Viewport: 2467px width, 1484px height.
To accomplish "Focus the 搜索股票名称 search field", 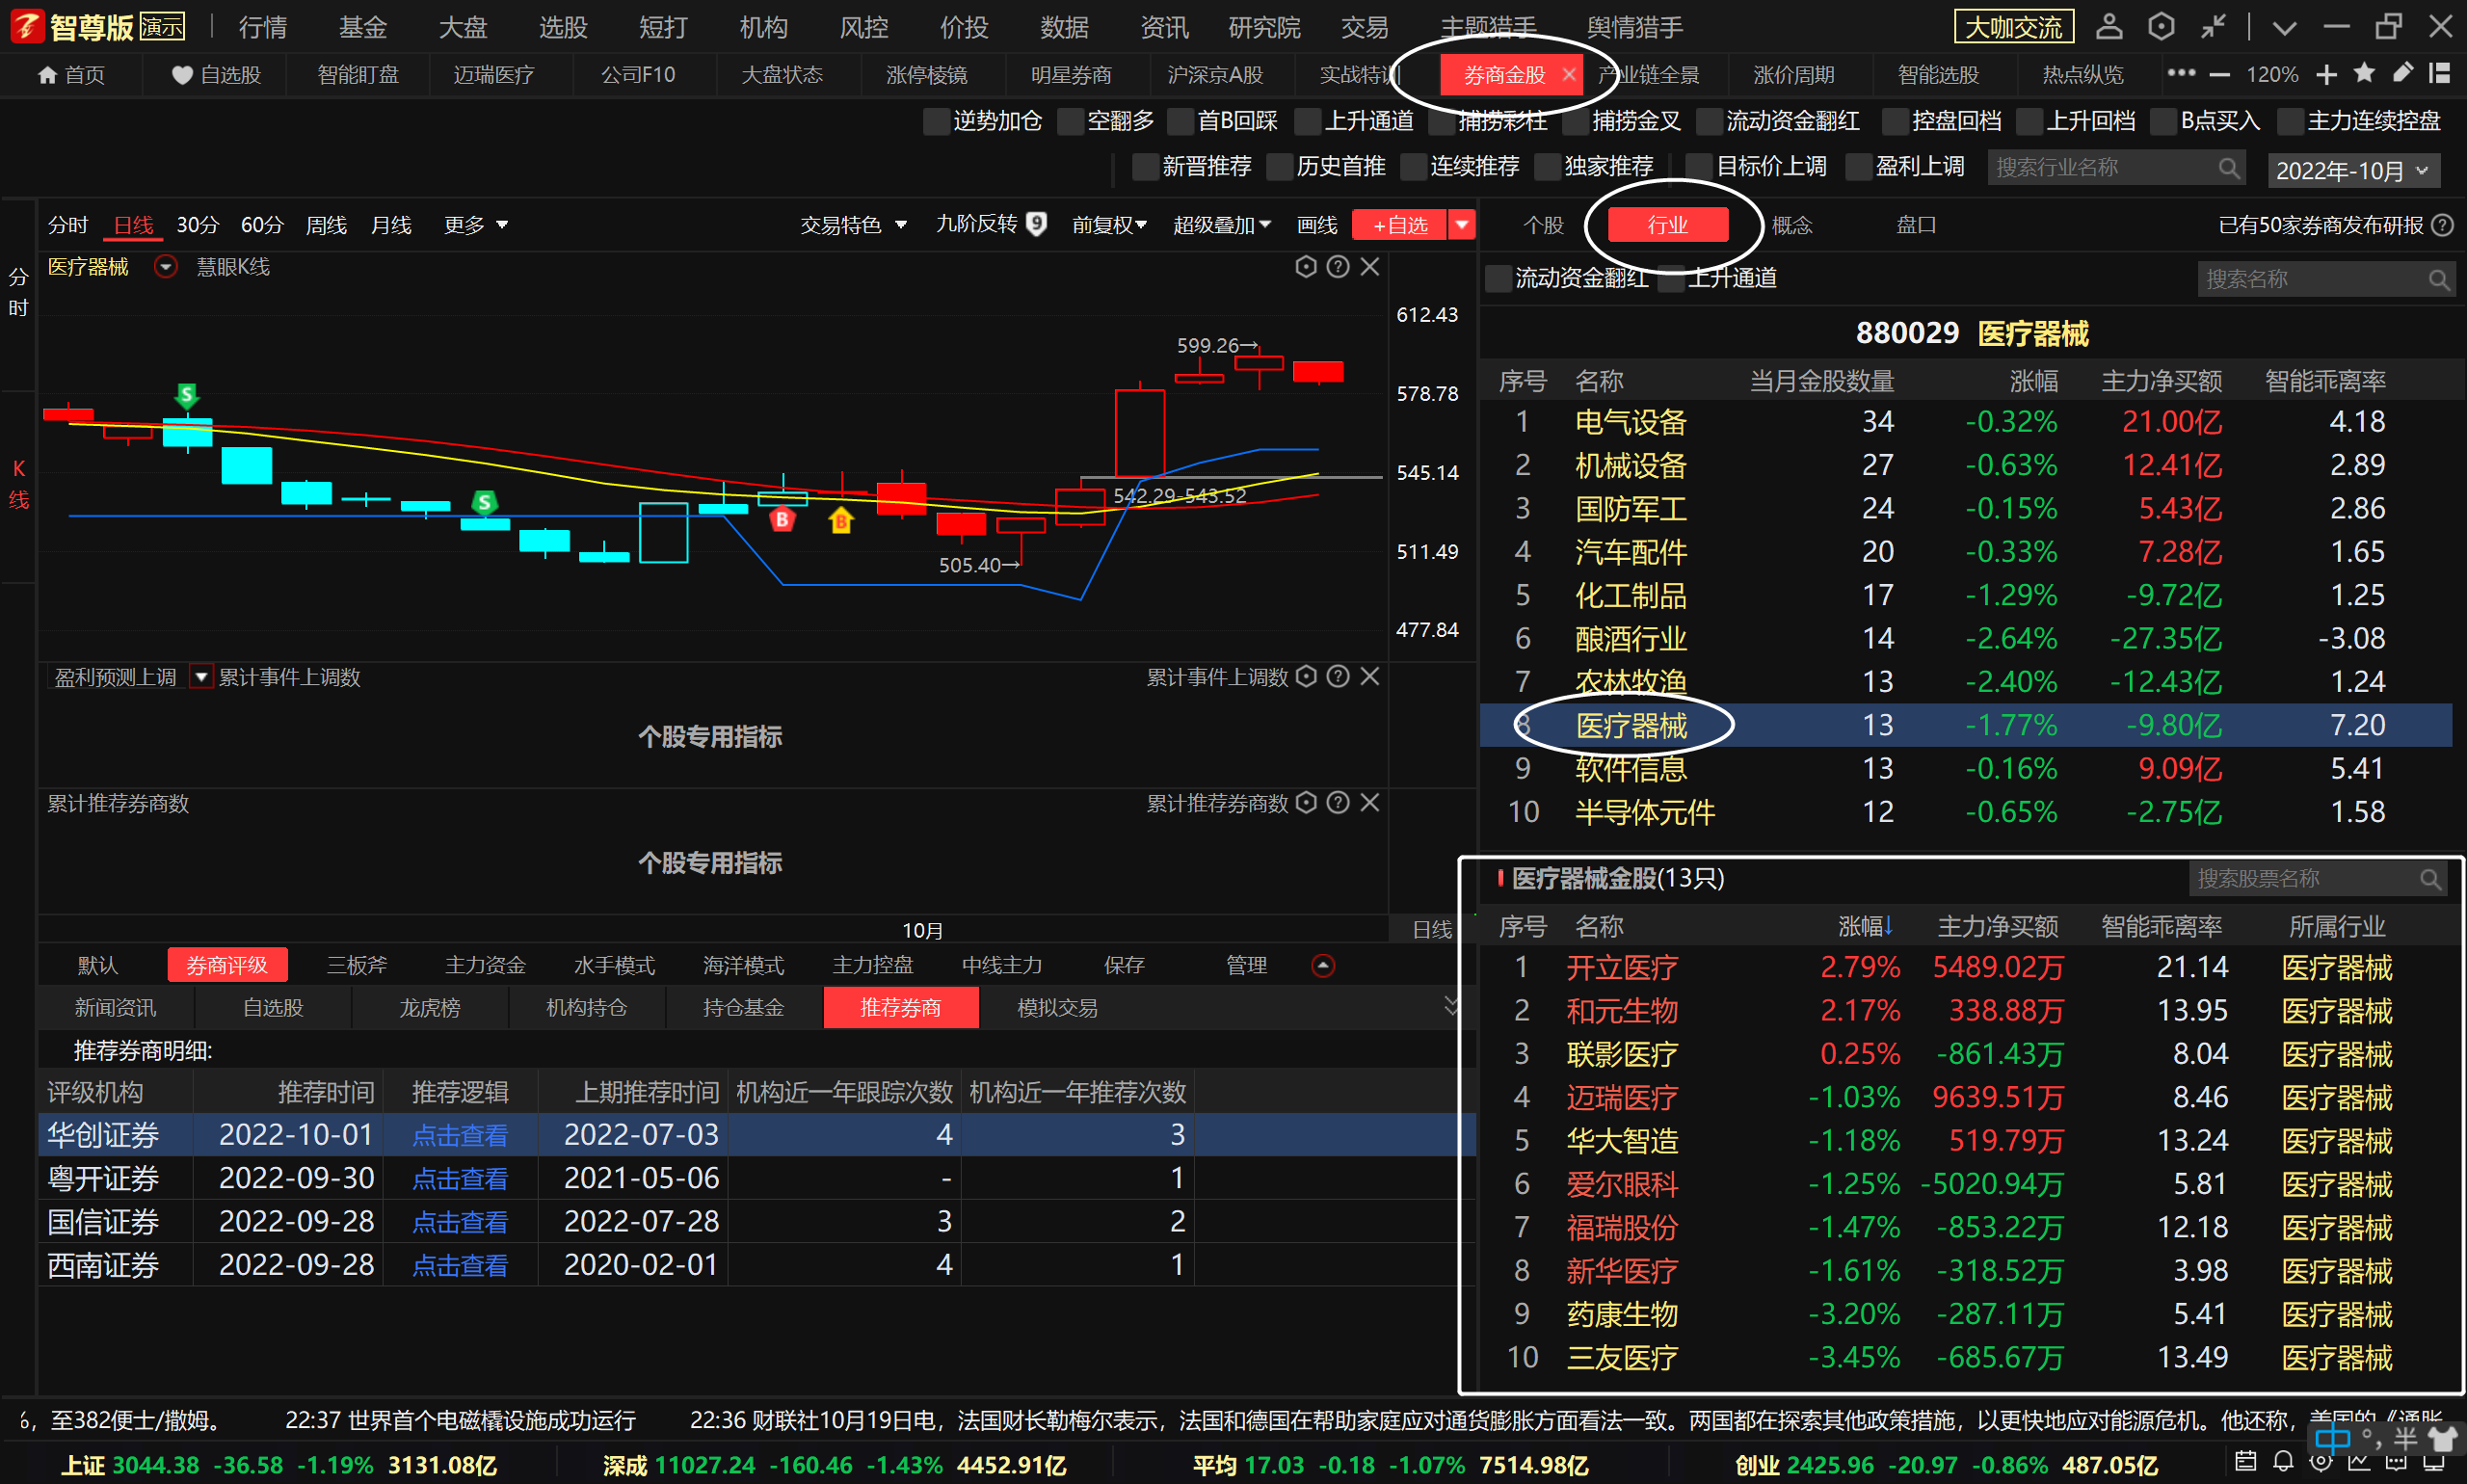I will point(2318,879).
